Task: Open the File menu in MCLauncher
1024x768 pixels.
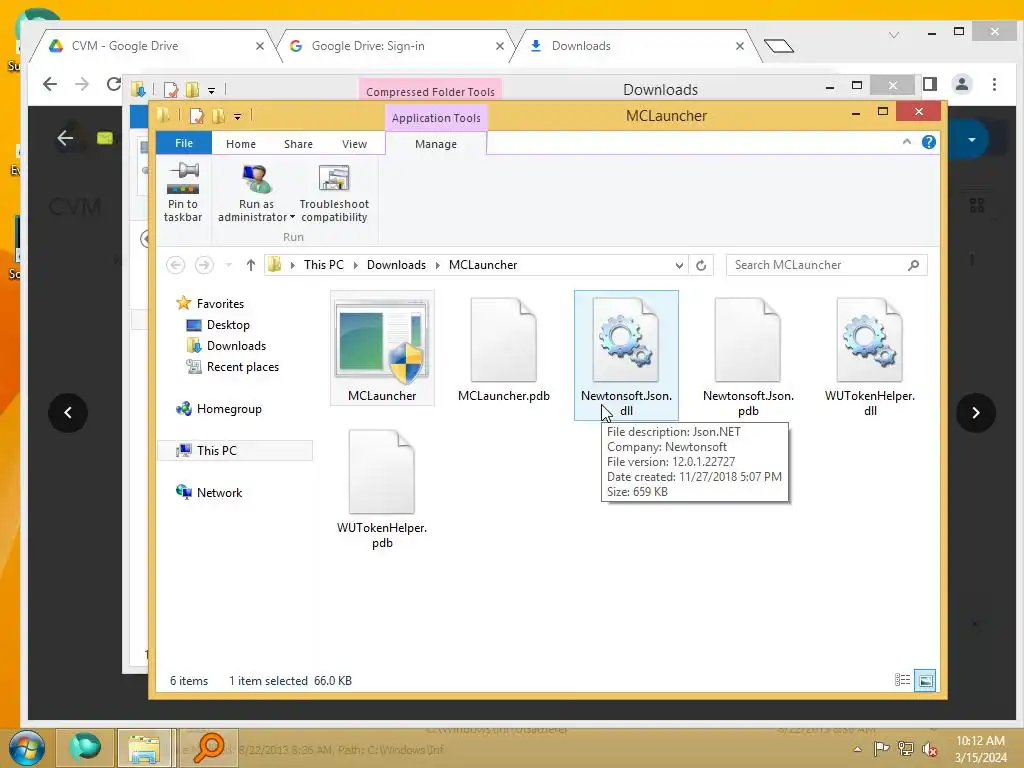Action: coord(184,143)
